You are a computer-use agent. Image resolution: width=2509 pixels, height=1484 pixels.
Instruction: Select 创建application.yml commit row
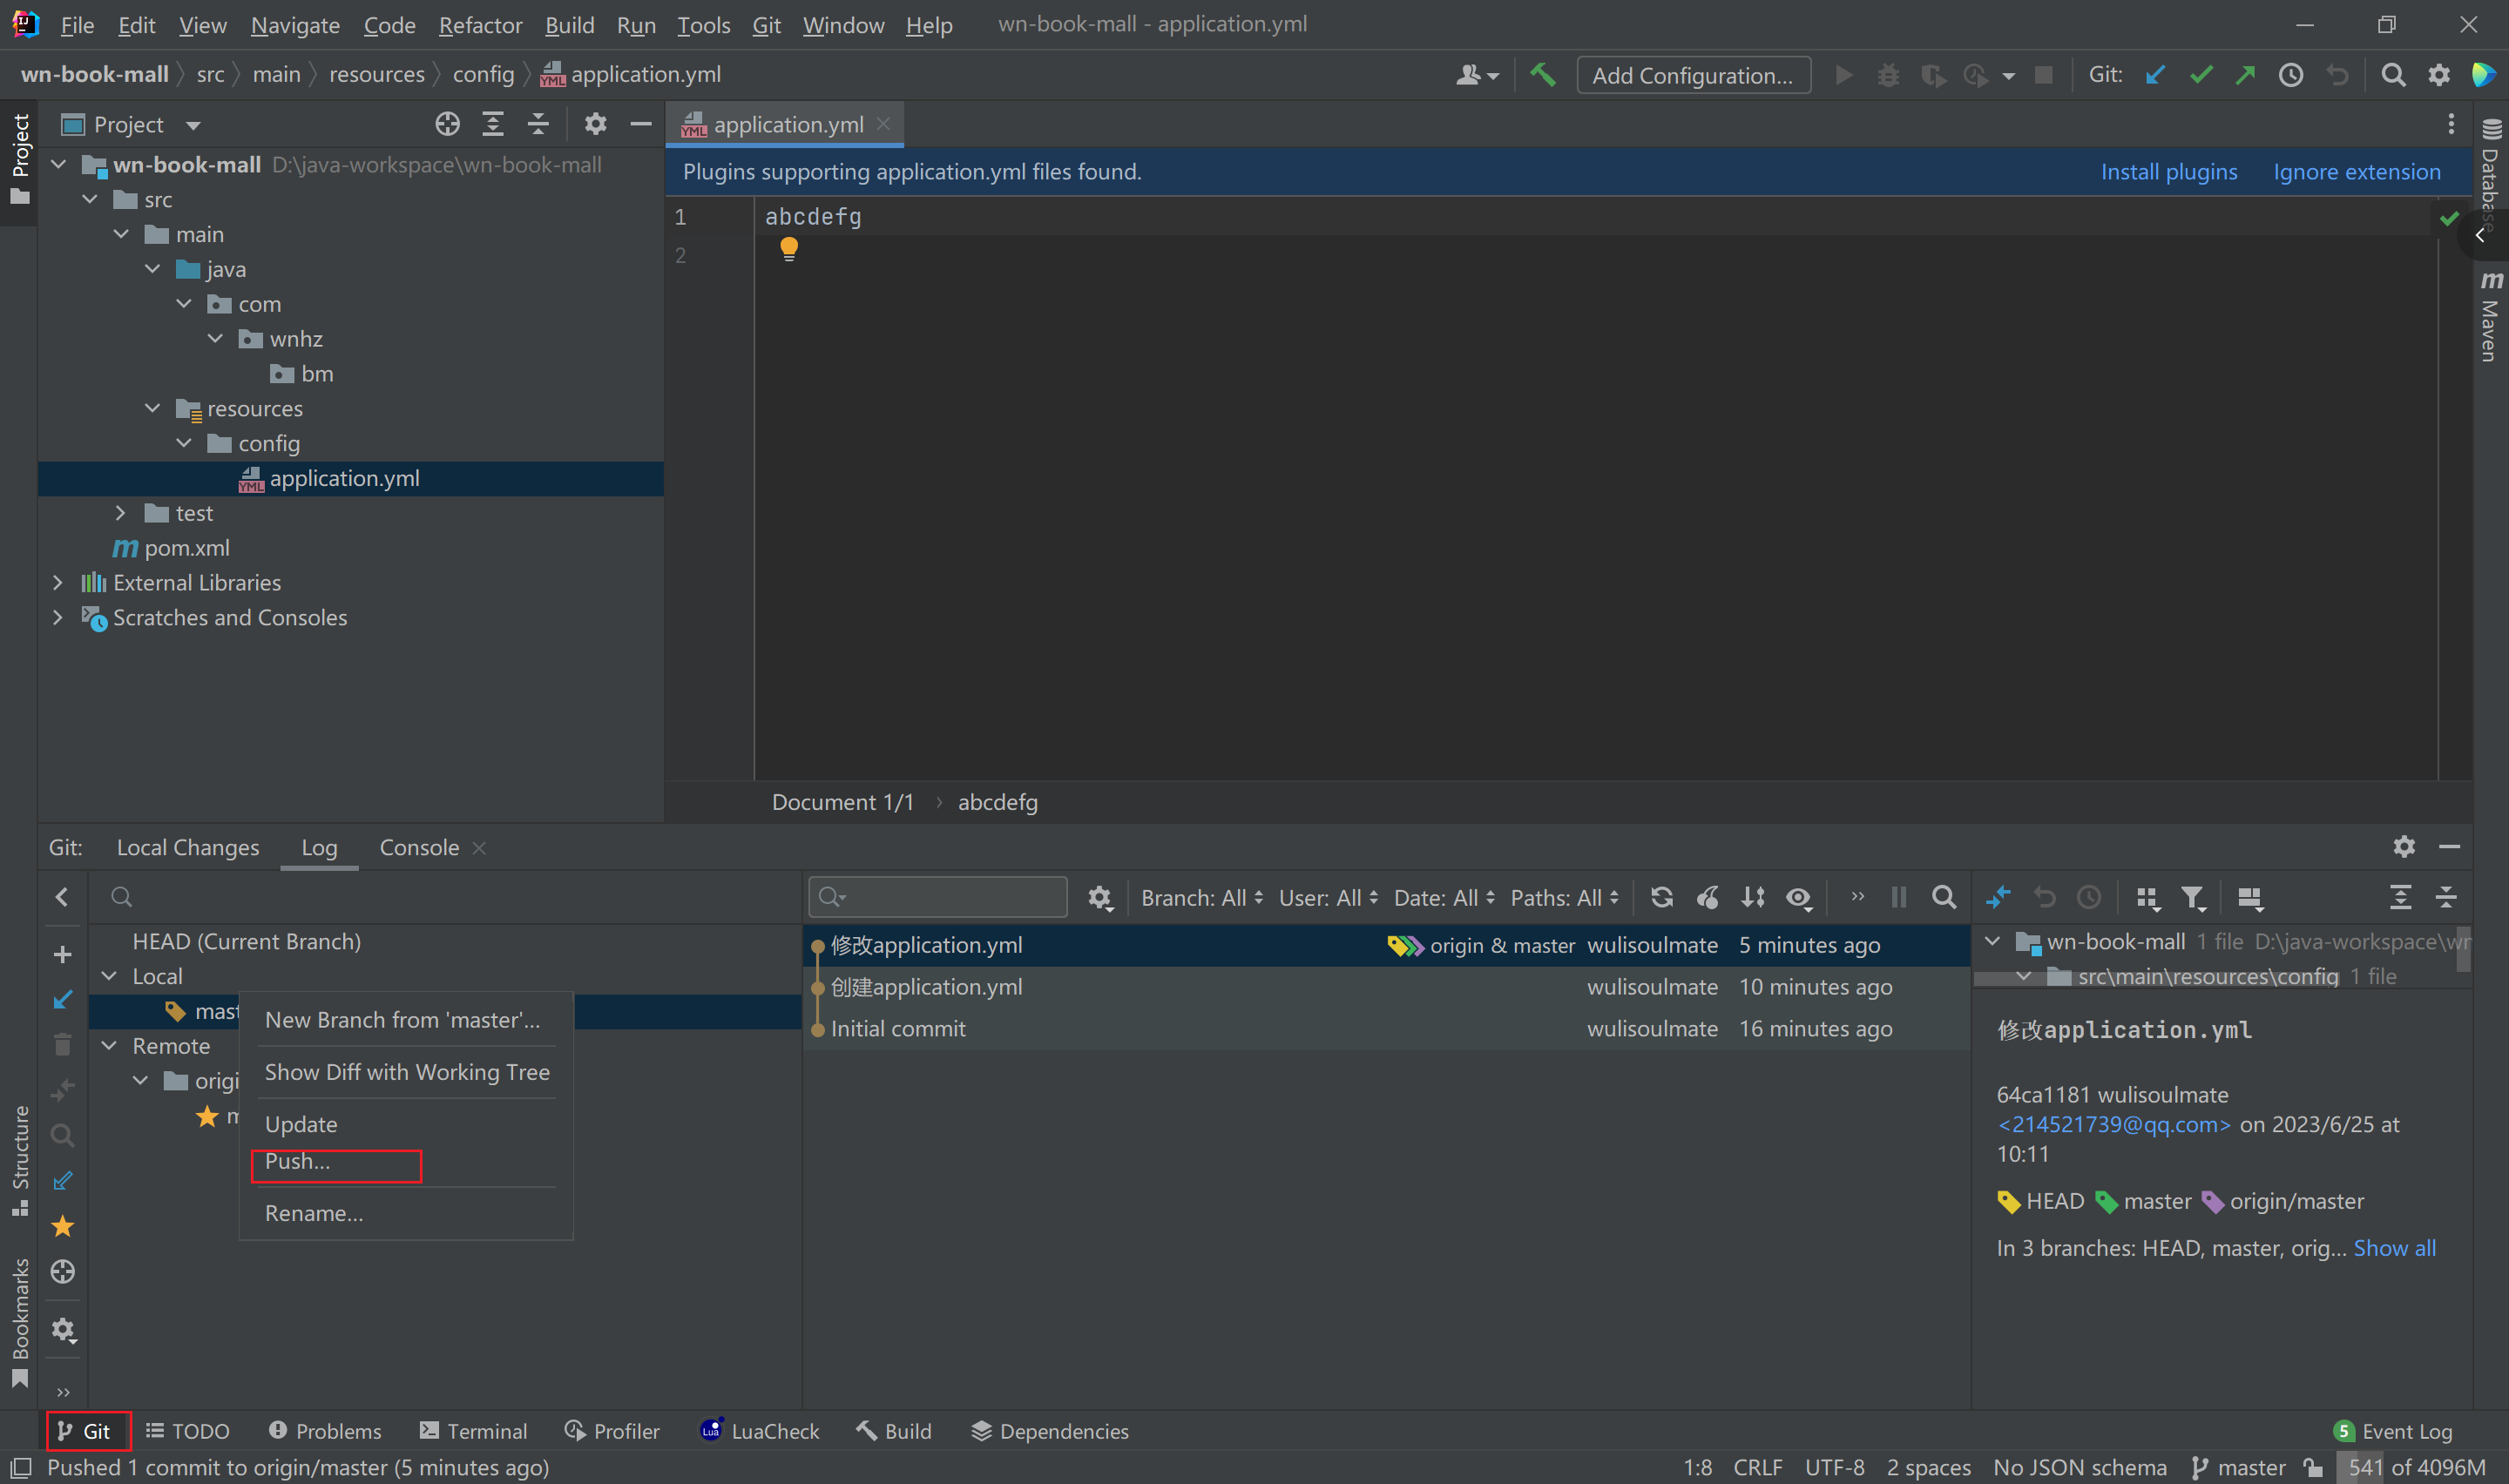pos(1385,986)
